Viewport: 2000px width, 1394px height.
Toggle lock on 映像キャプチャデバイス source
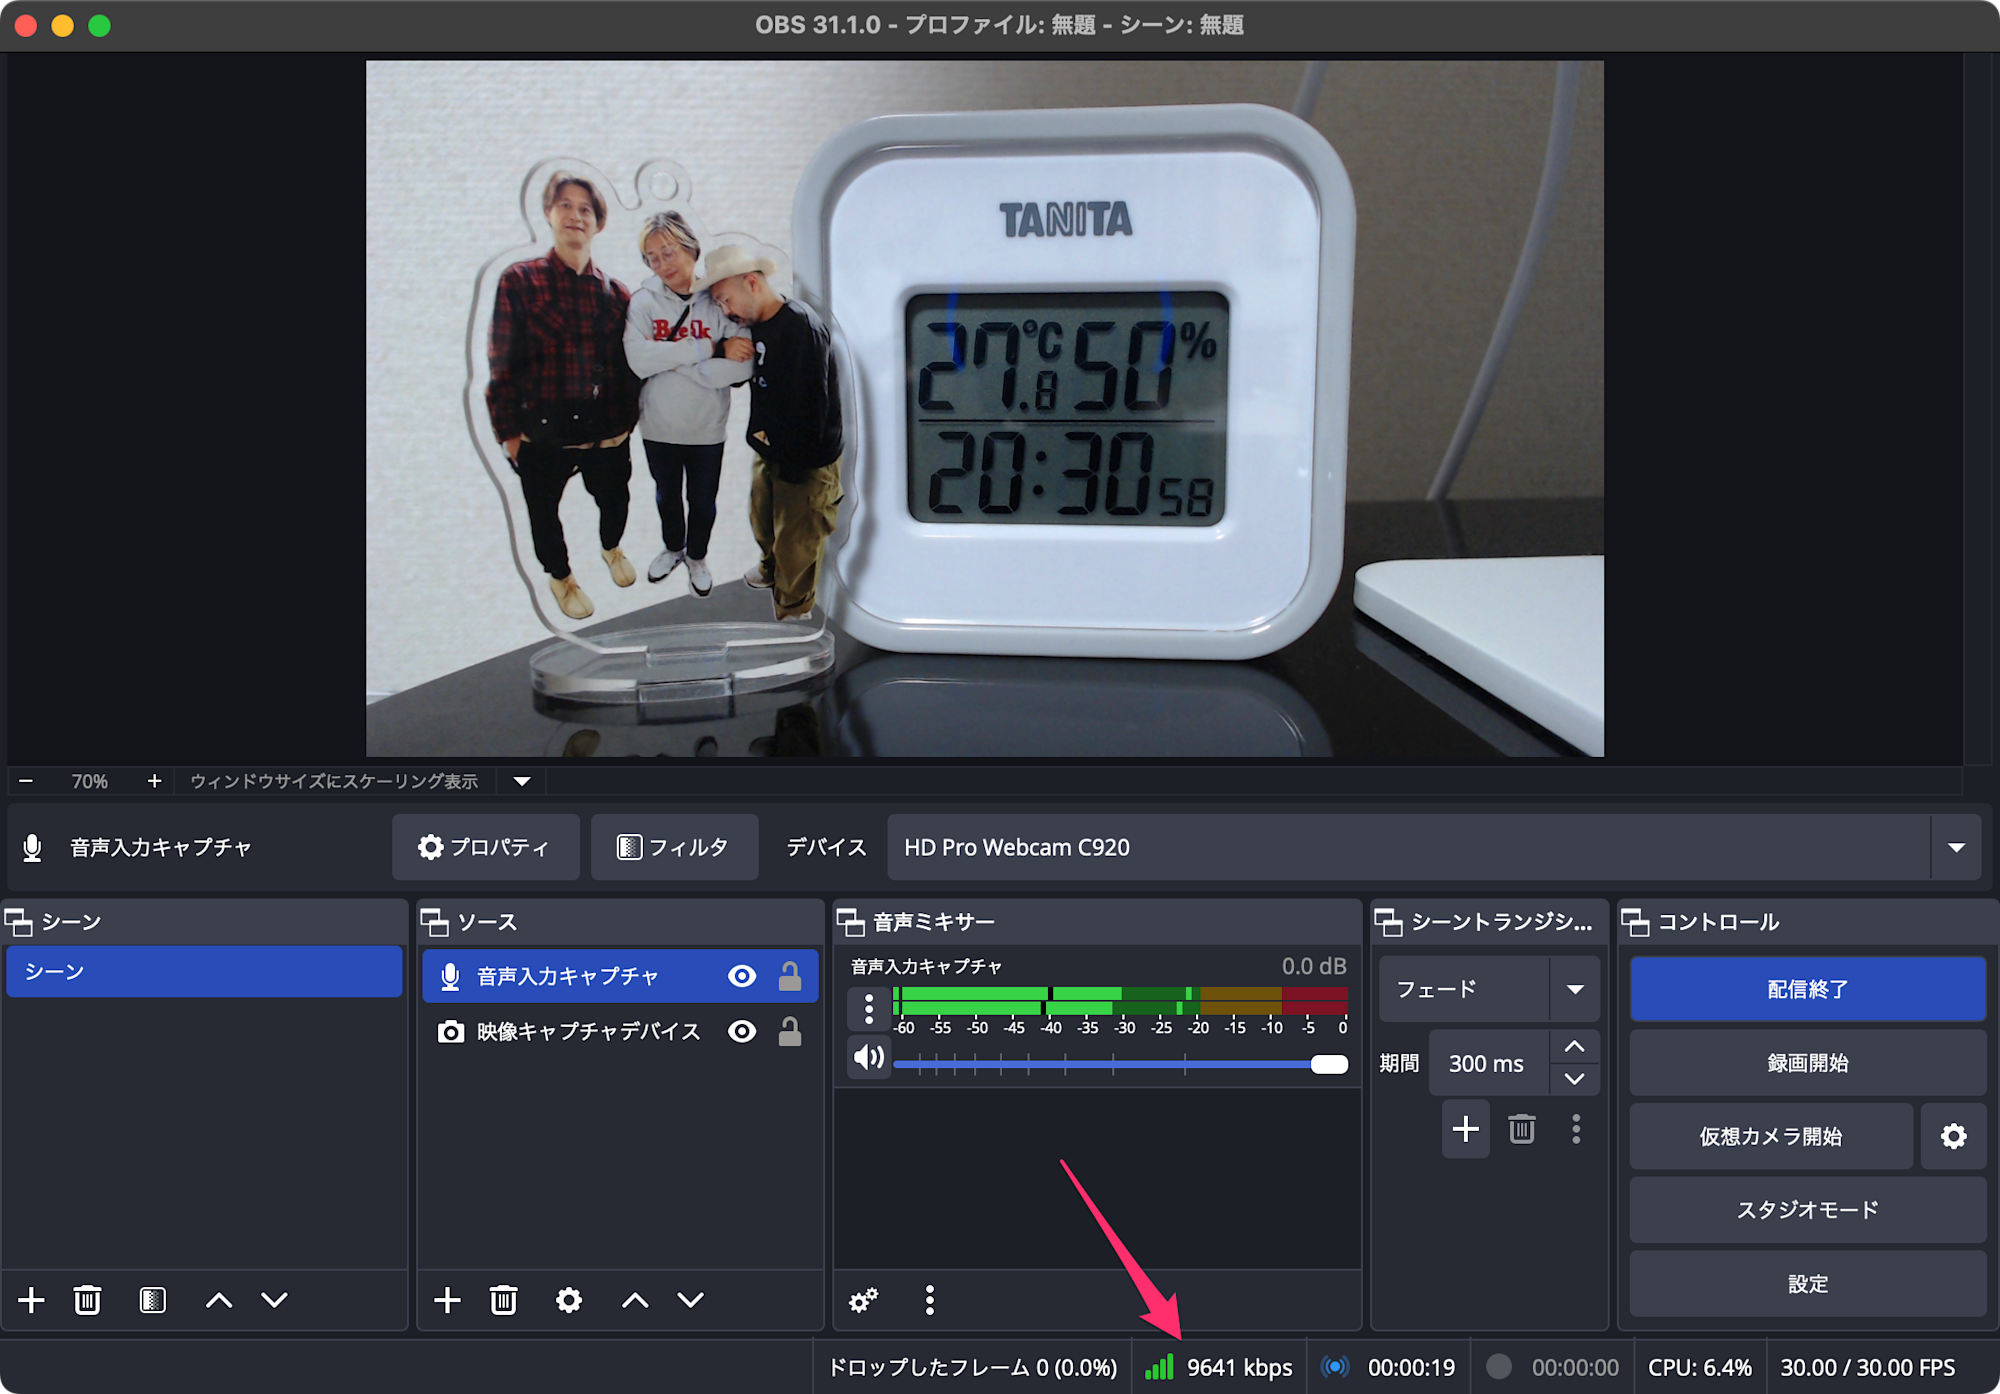[790, 1031]
